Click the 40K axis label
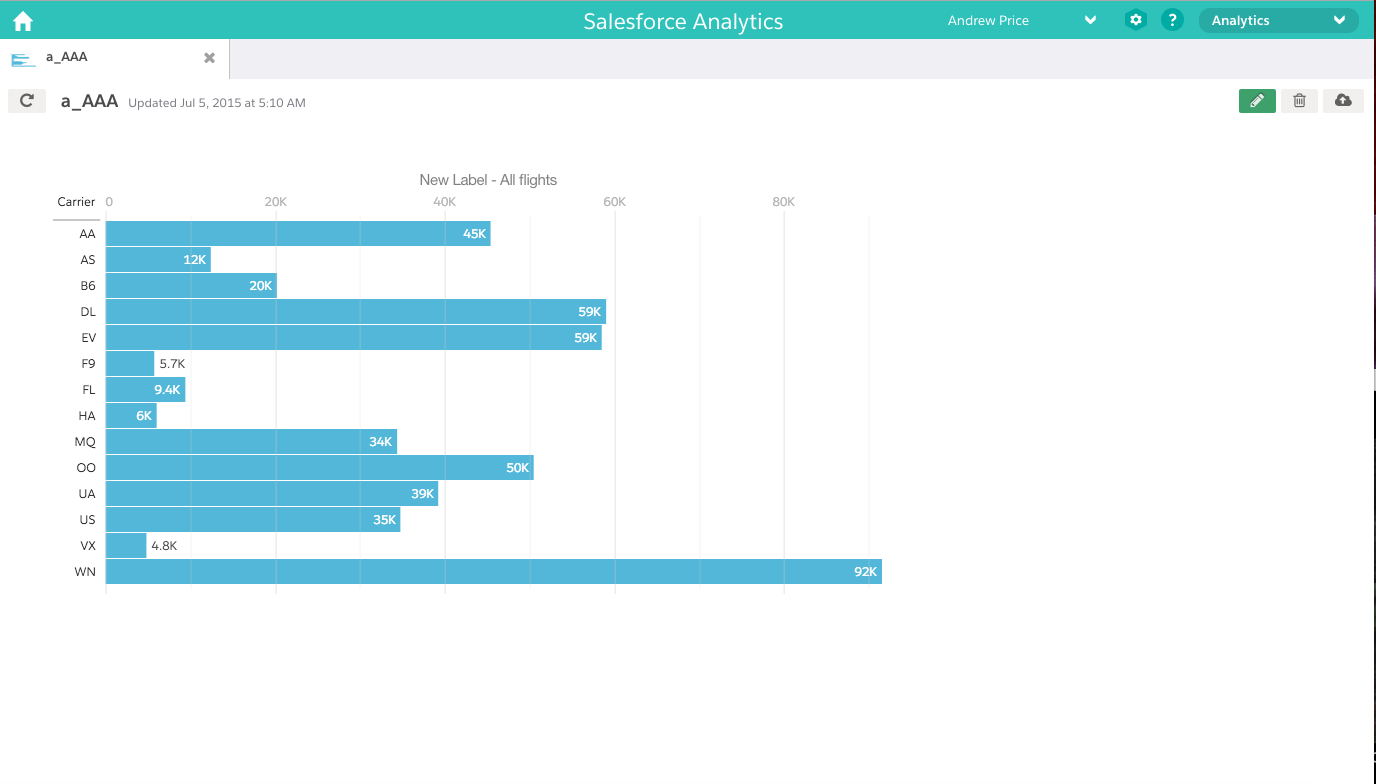Image resolution: width=1376 pixels, height=784 pixels. 445,202
